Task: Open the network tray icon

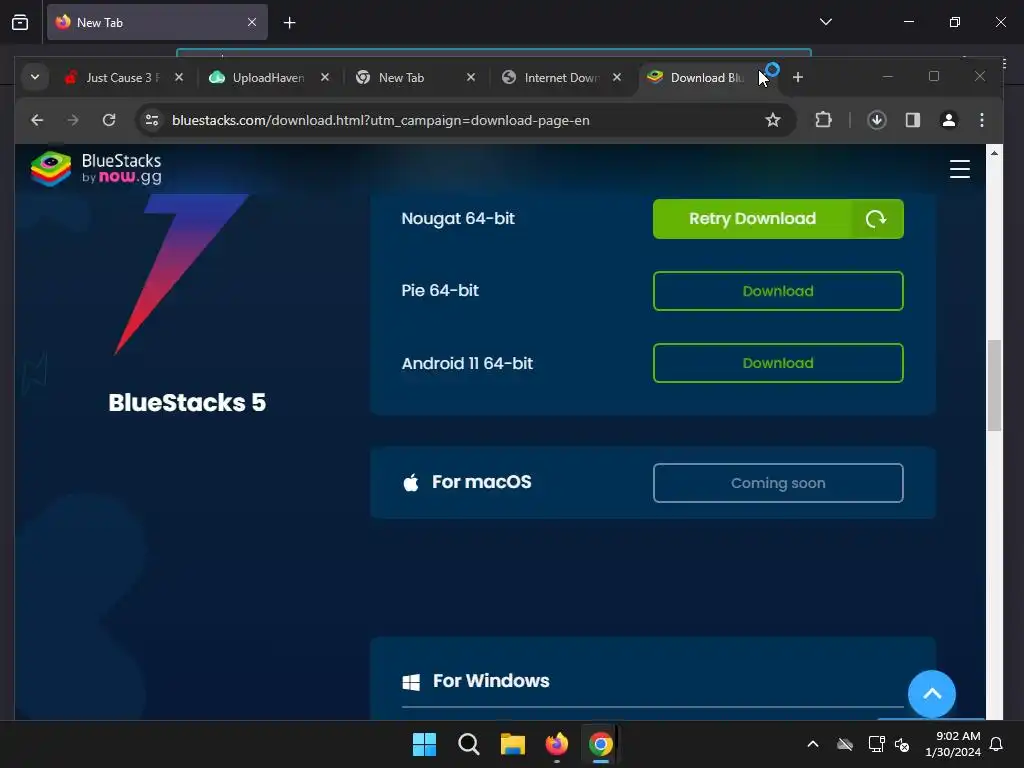Action: [876, 744]
